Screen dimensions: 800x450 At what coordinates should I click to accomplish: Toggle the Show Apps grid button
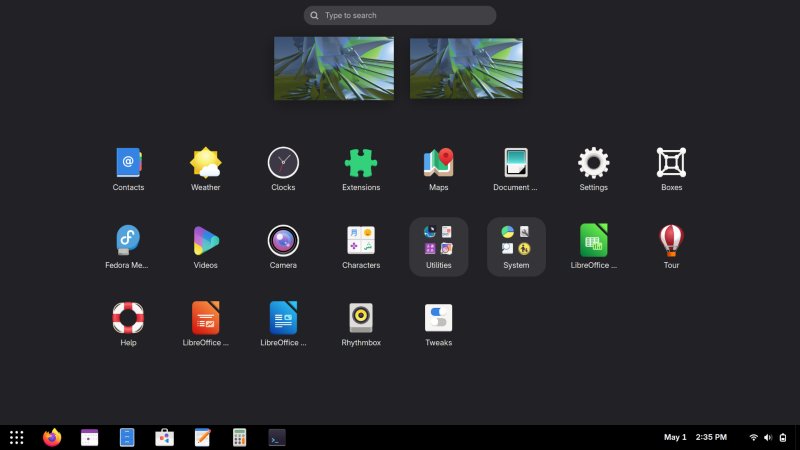point(17,437)
